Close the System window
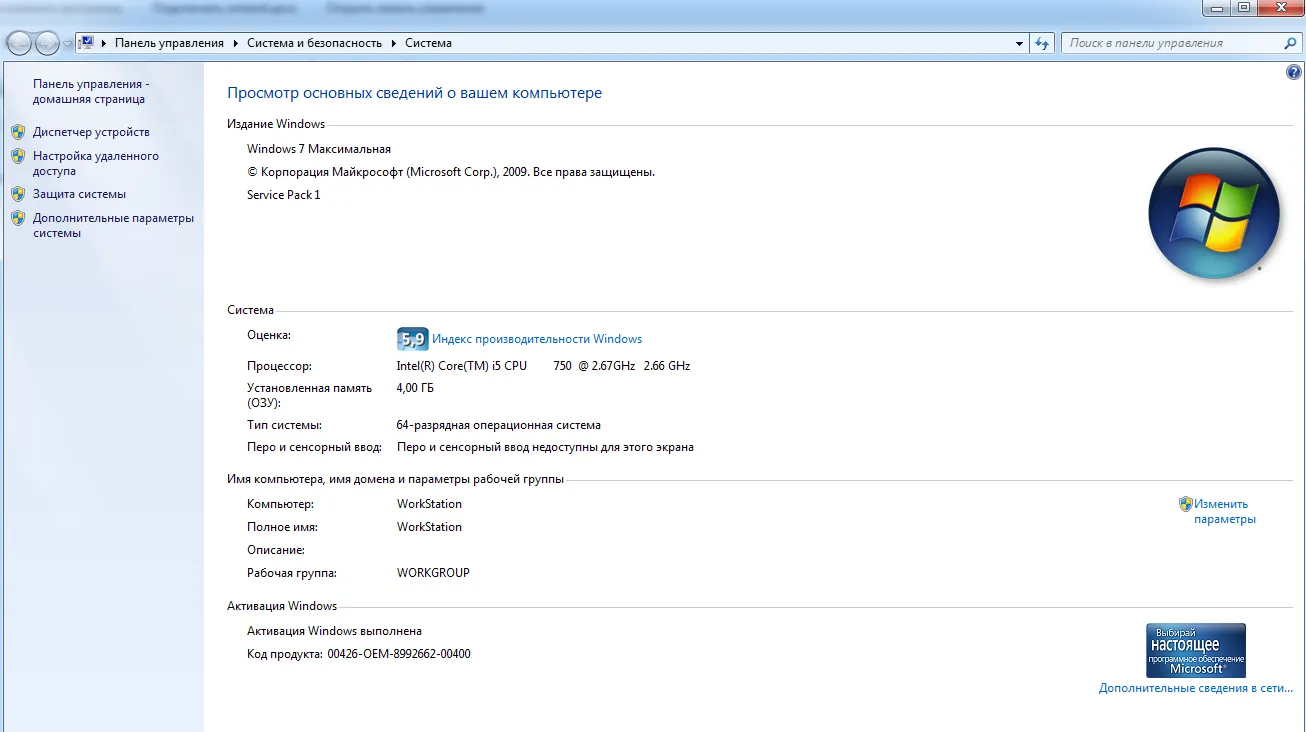This screenshot has width=1306, height=732. point(1279,7)
